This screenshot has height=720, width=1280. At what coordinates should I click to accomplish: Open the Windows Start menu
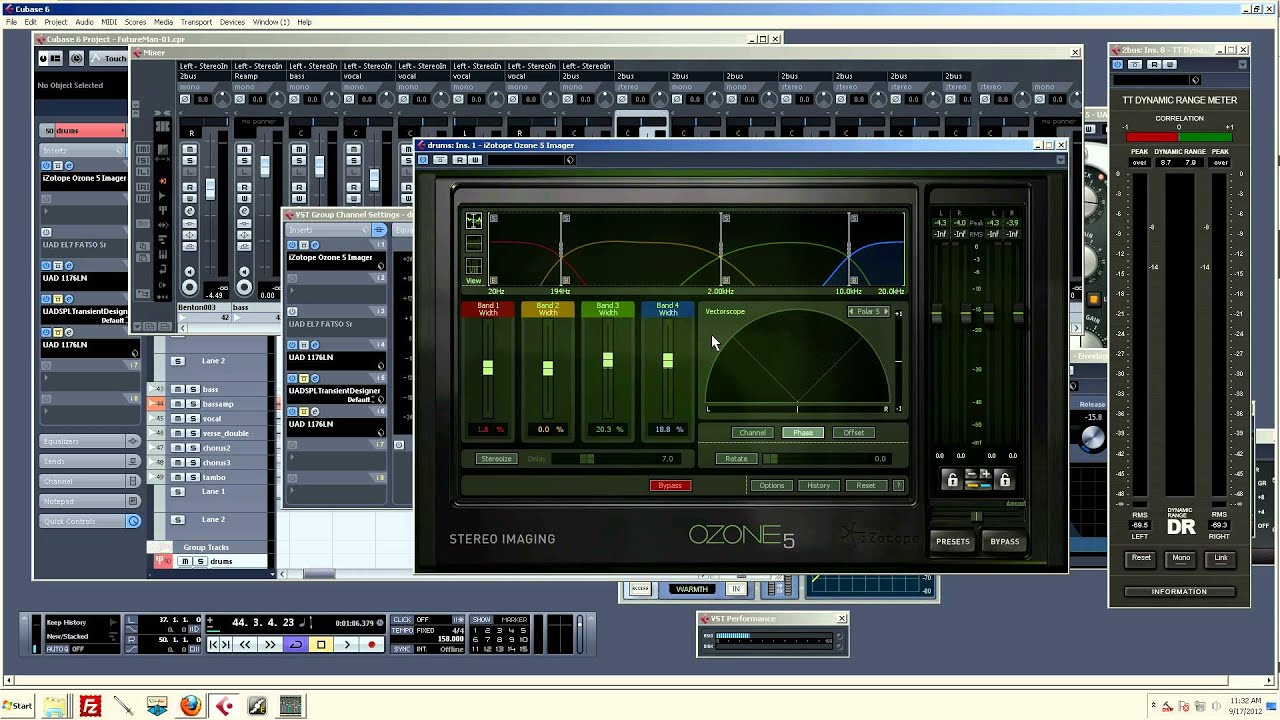[18, 706]
